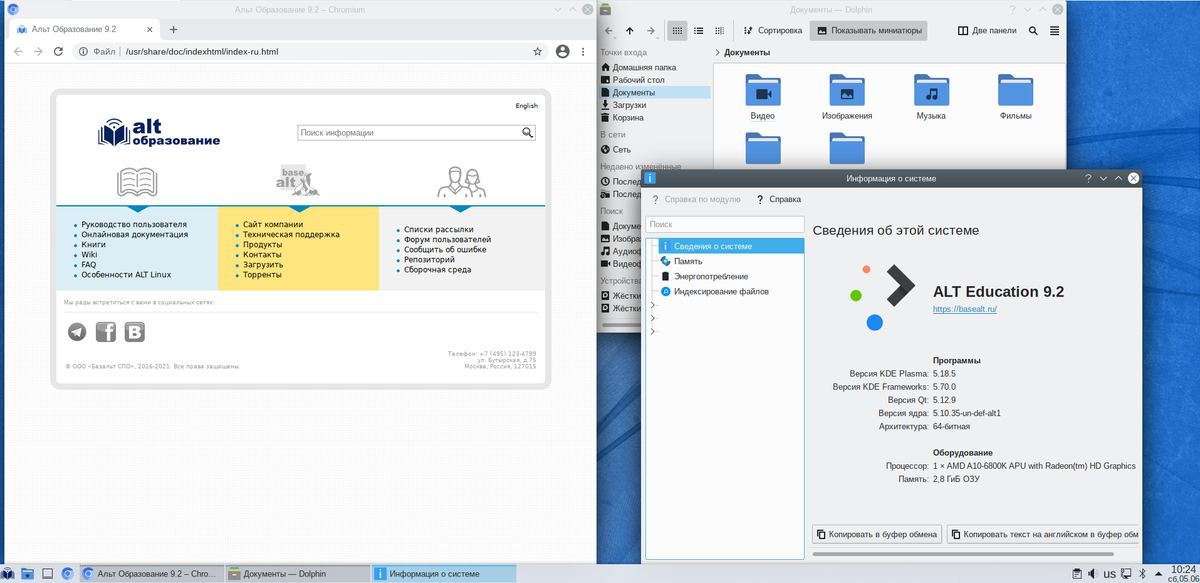Screen dimensions: 1200x583
Task: Click Копировать текст на английском button
Action: [x=1043, y=534]
